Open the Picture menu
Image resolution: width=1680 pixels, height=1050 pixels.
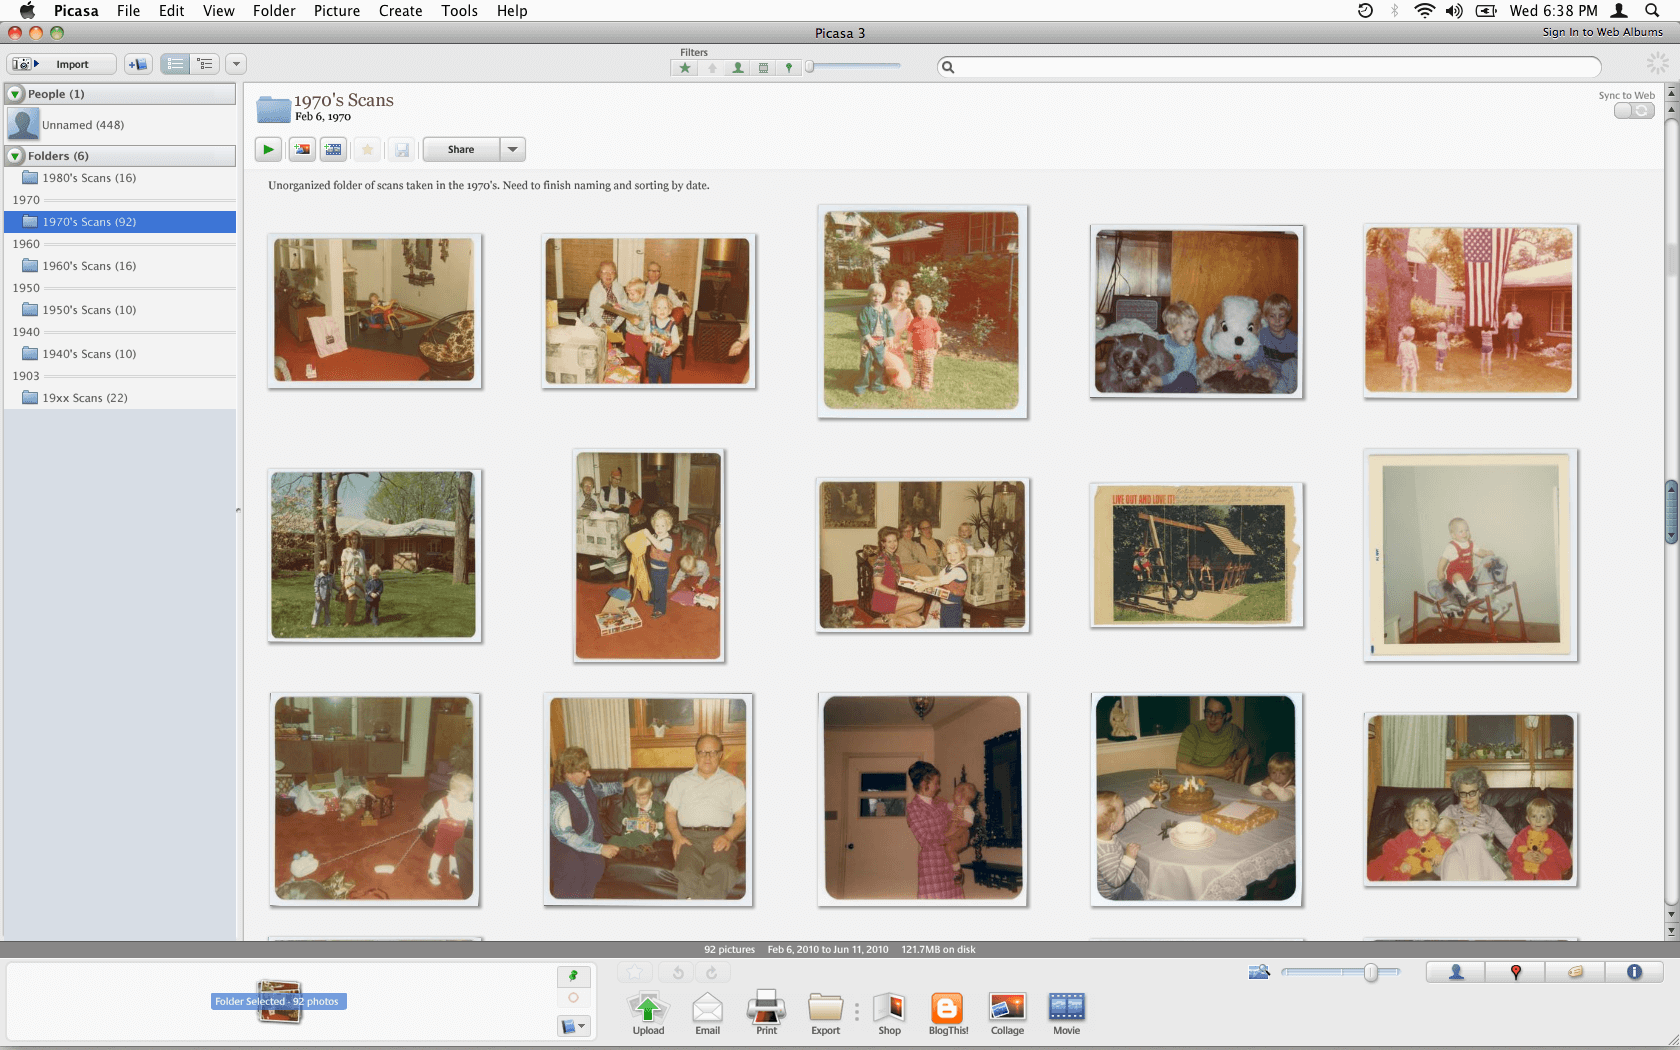[336, 11]
